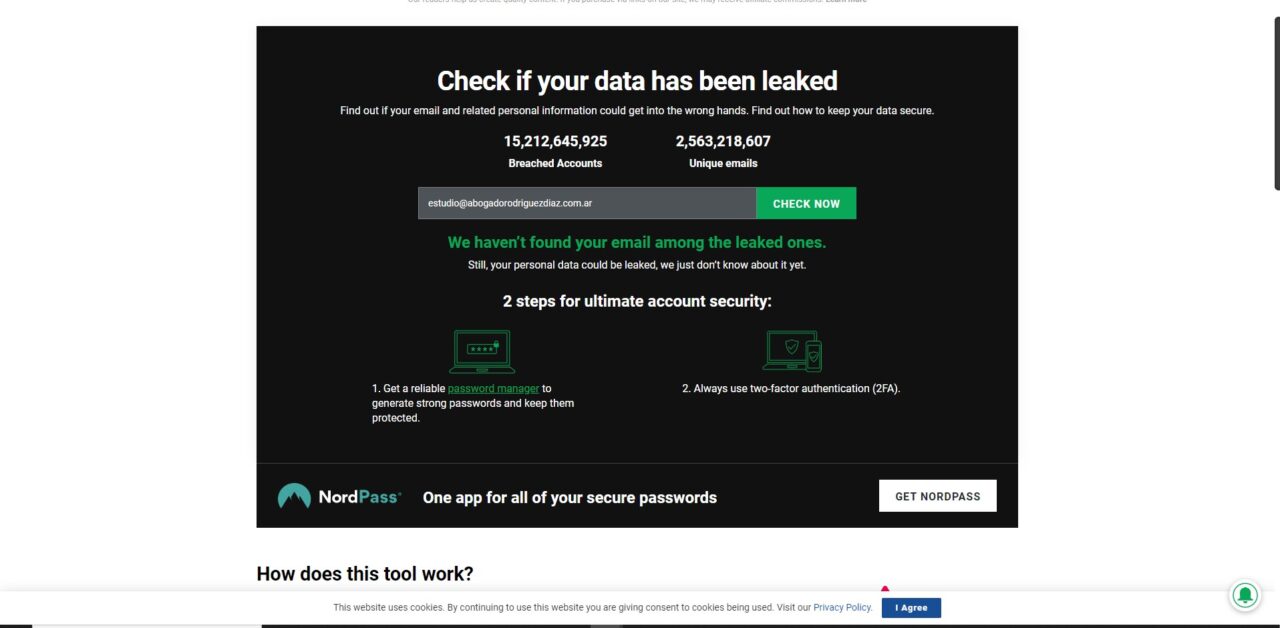Click the 15,212,645,925 breached accounts figure
This screenshot has width=1280, height=628.
click(555, 141)
